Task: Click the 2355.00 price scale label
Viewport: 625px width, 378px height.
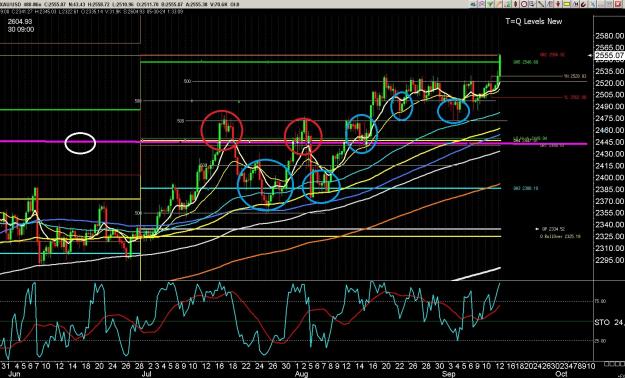Action: (x=609, y=213)
